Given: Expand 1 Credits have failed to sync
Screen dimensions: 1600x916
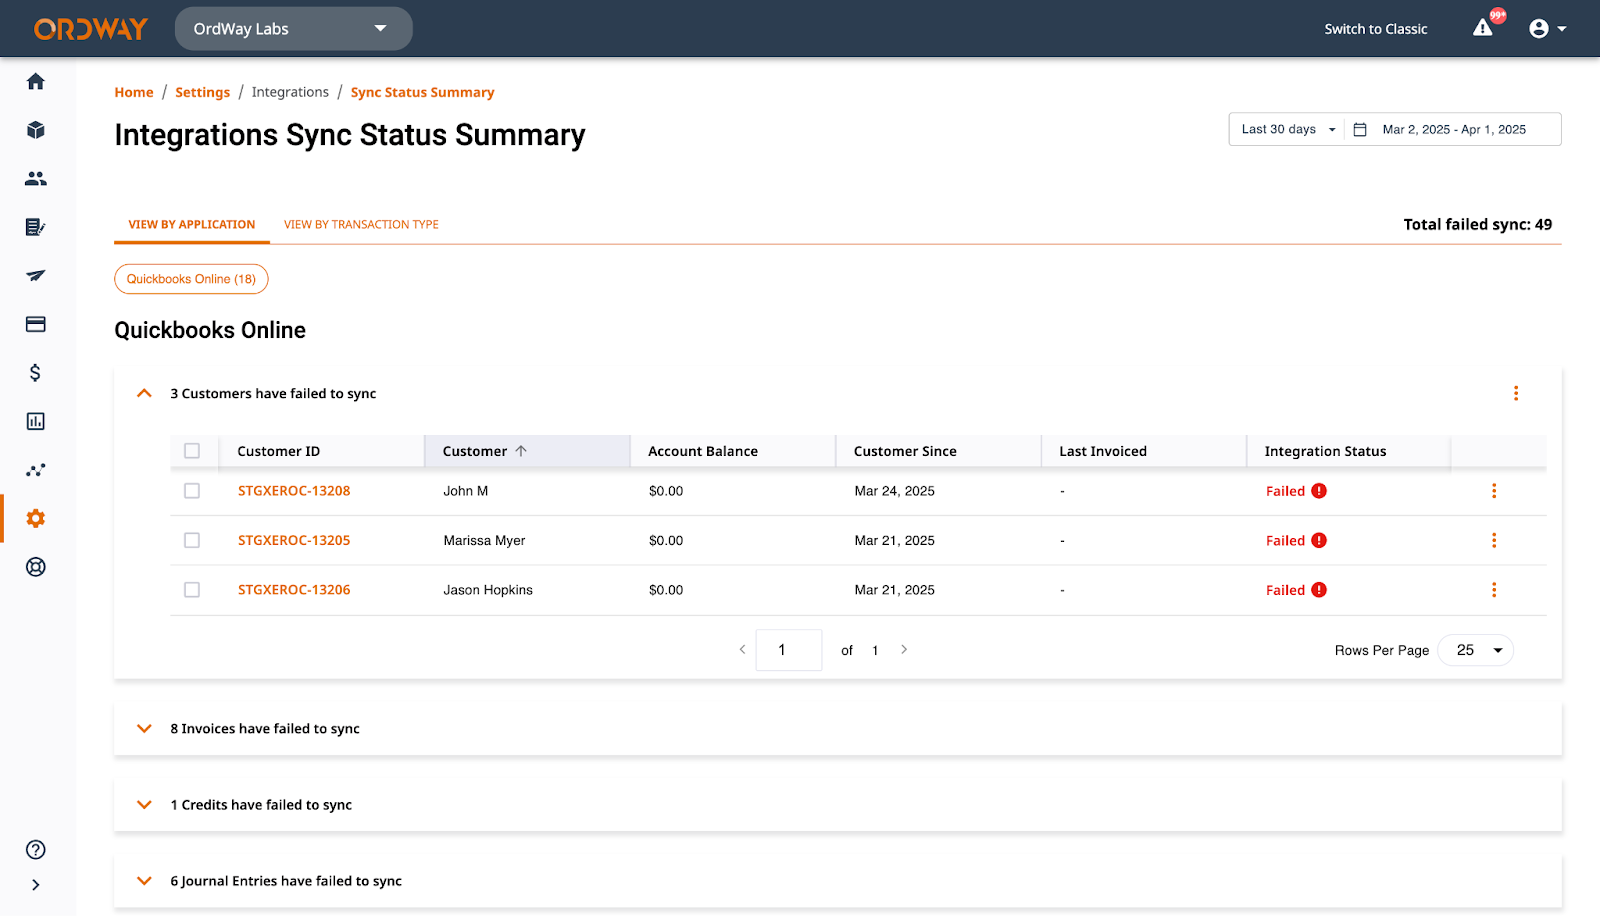Looking at the screenshot, I should click(144, 805).
